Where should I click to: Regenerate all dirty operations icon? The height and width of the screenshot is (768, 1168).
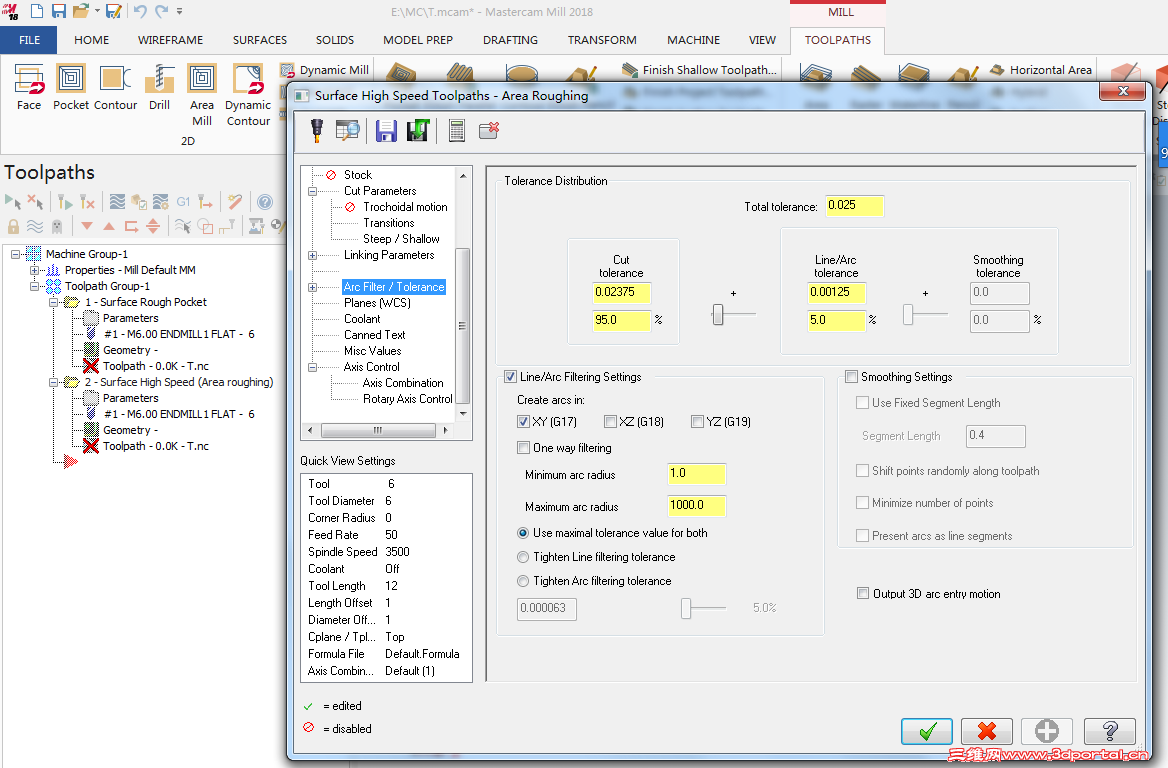pos(87,202)
